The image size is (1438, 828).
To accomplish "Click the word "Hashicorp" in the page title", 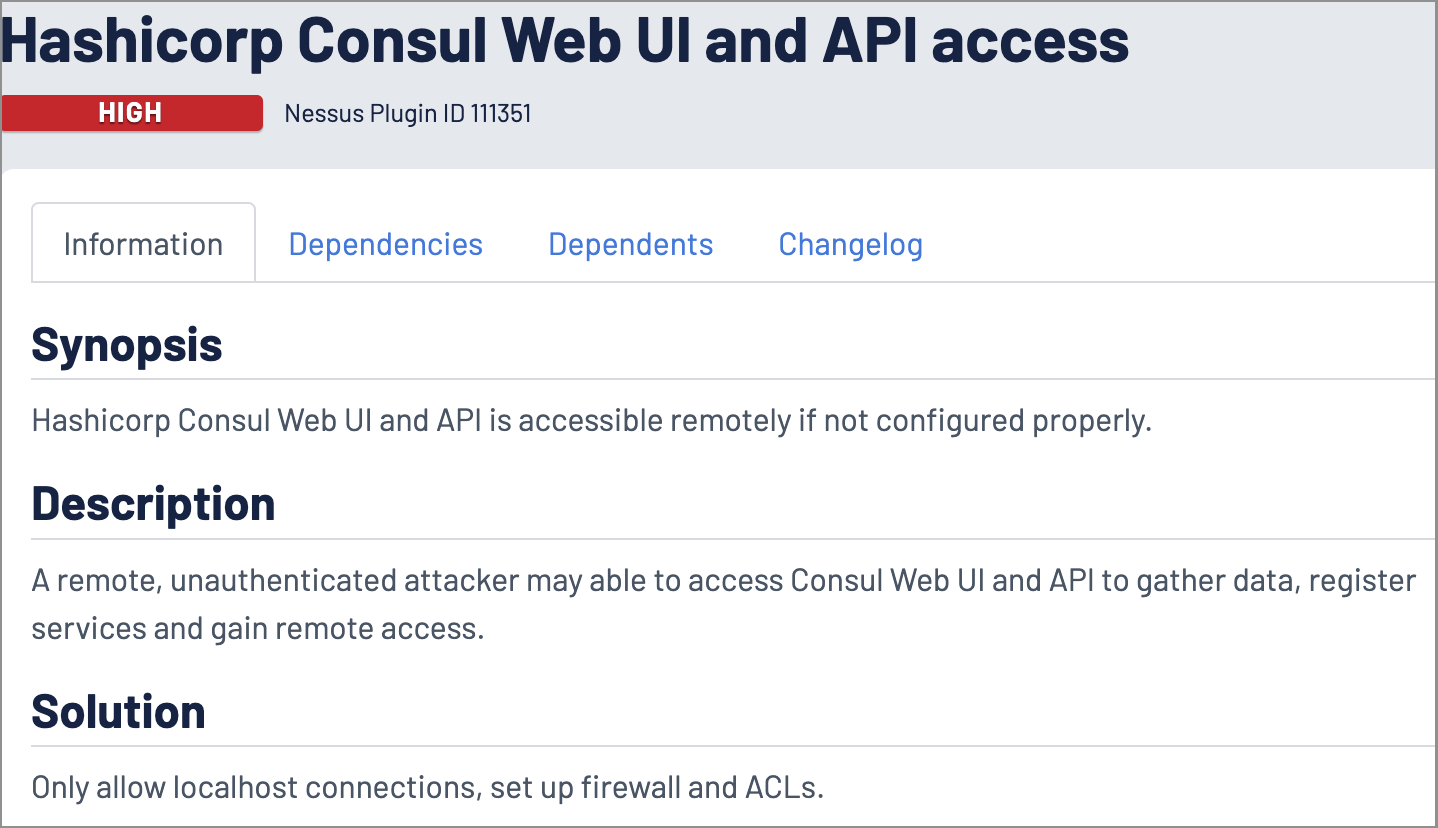I will [x=140, y=40].
